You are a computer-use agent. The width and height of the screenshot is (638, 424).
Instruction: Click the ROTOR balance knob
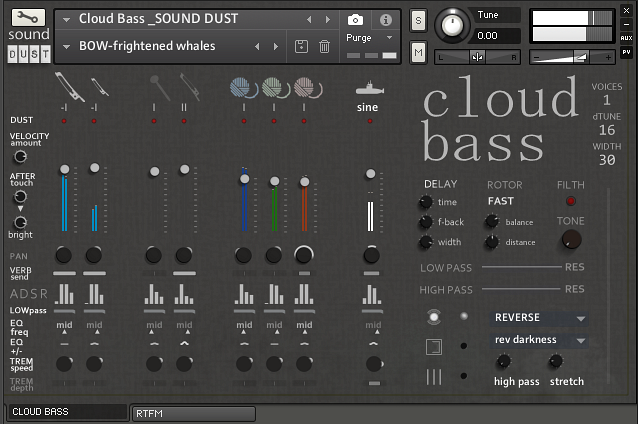pyautogui.click(x=492, y=221)
